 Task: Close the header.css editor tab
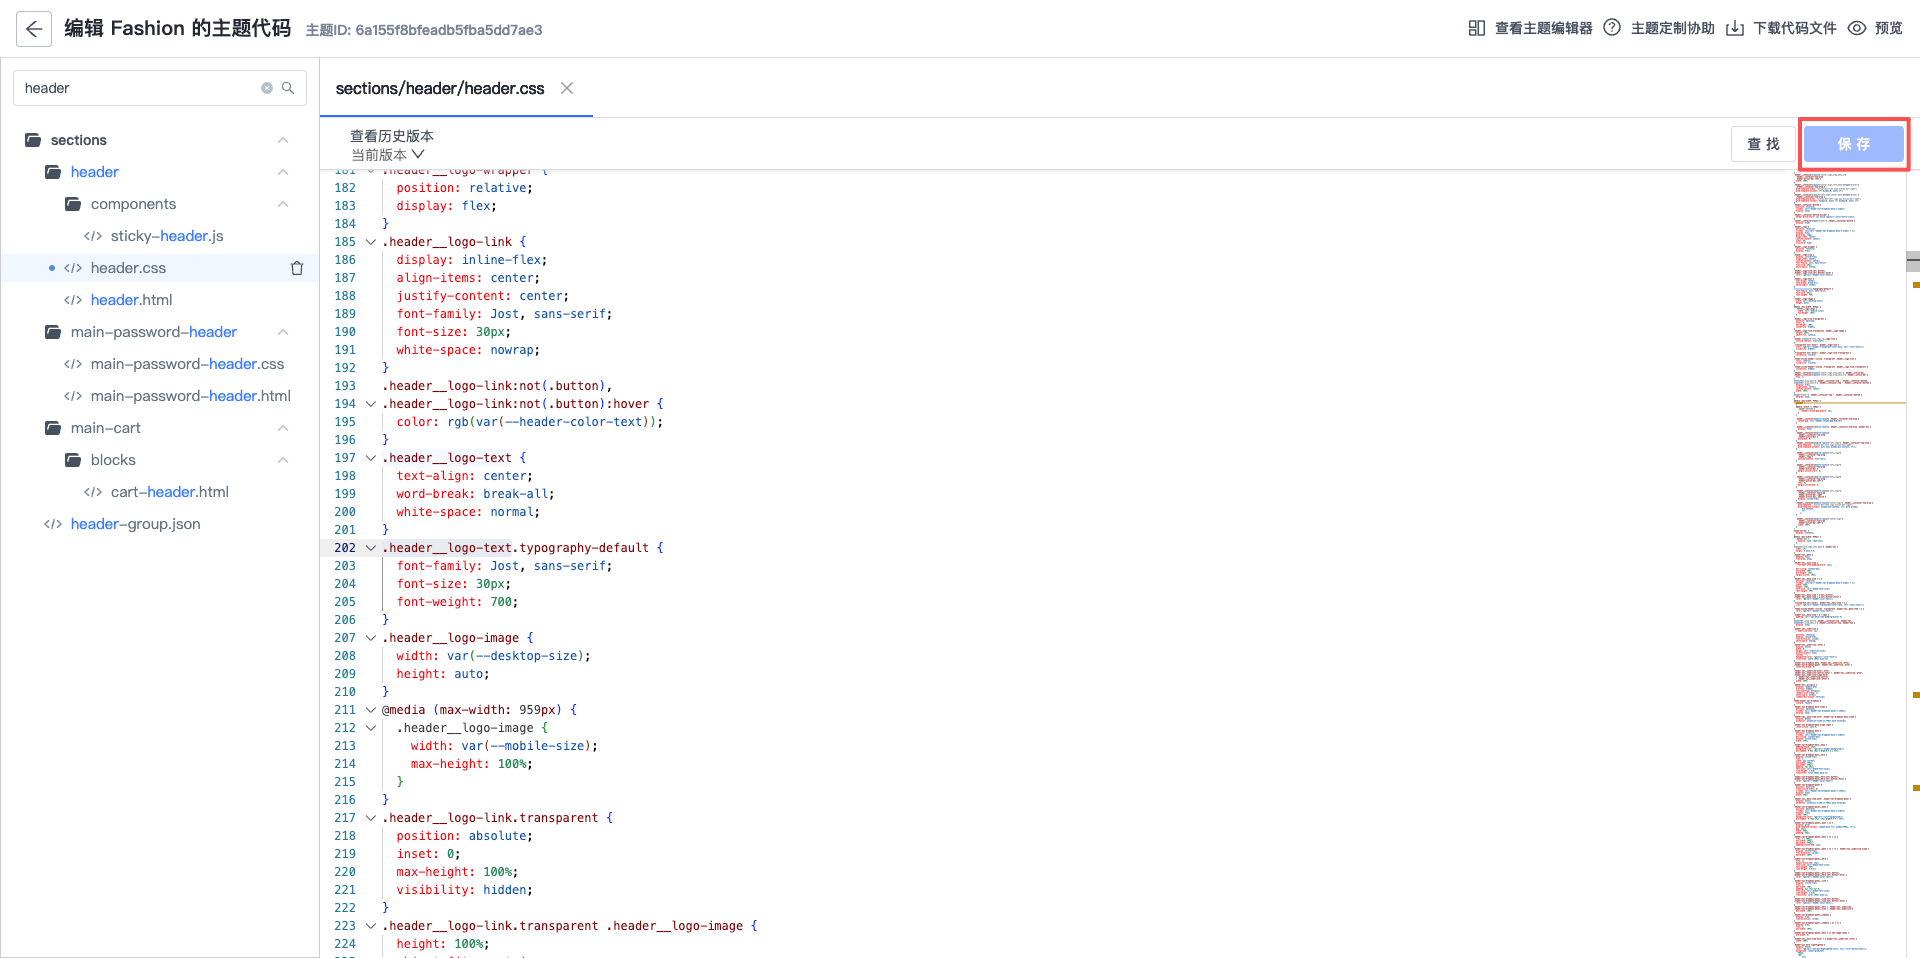(x=567, y=88)
